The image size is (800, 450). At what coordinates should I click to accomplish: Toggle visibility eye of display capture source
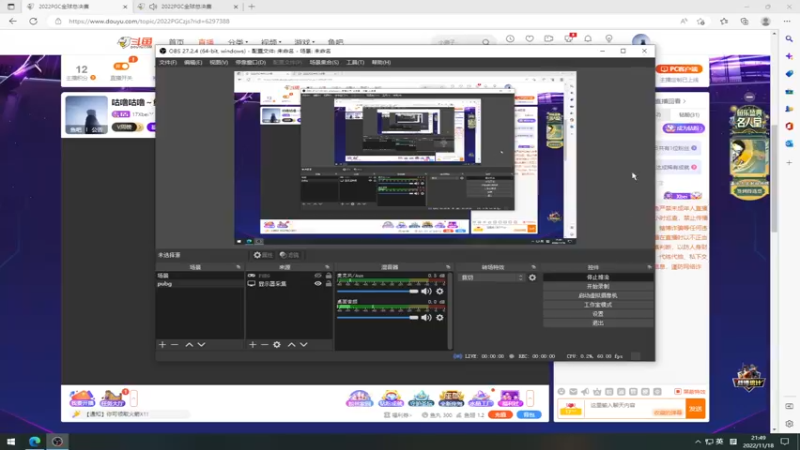click(x=318, y=284)
